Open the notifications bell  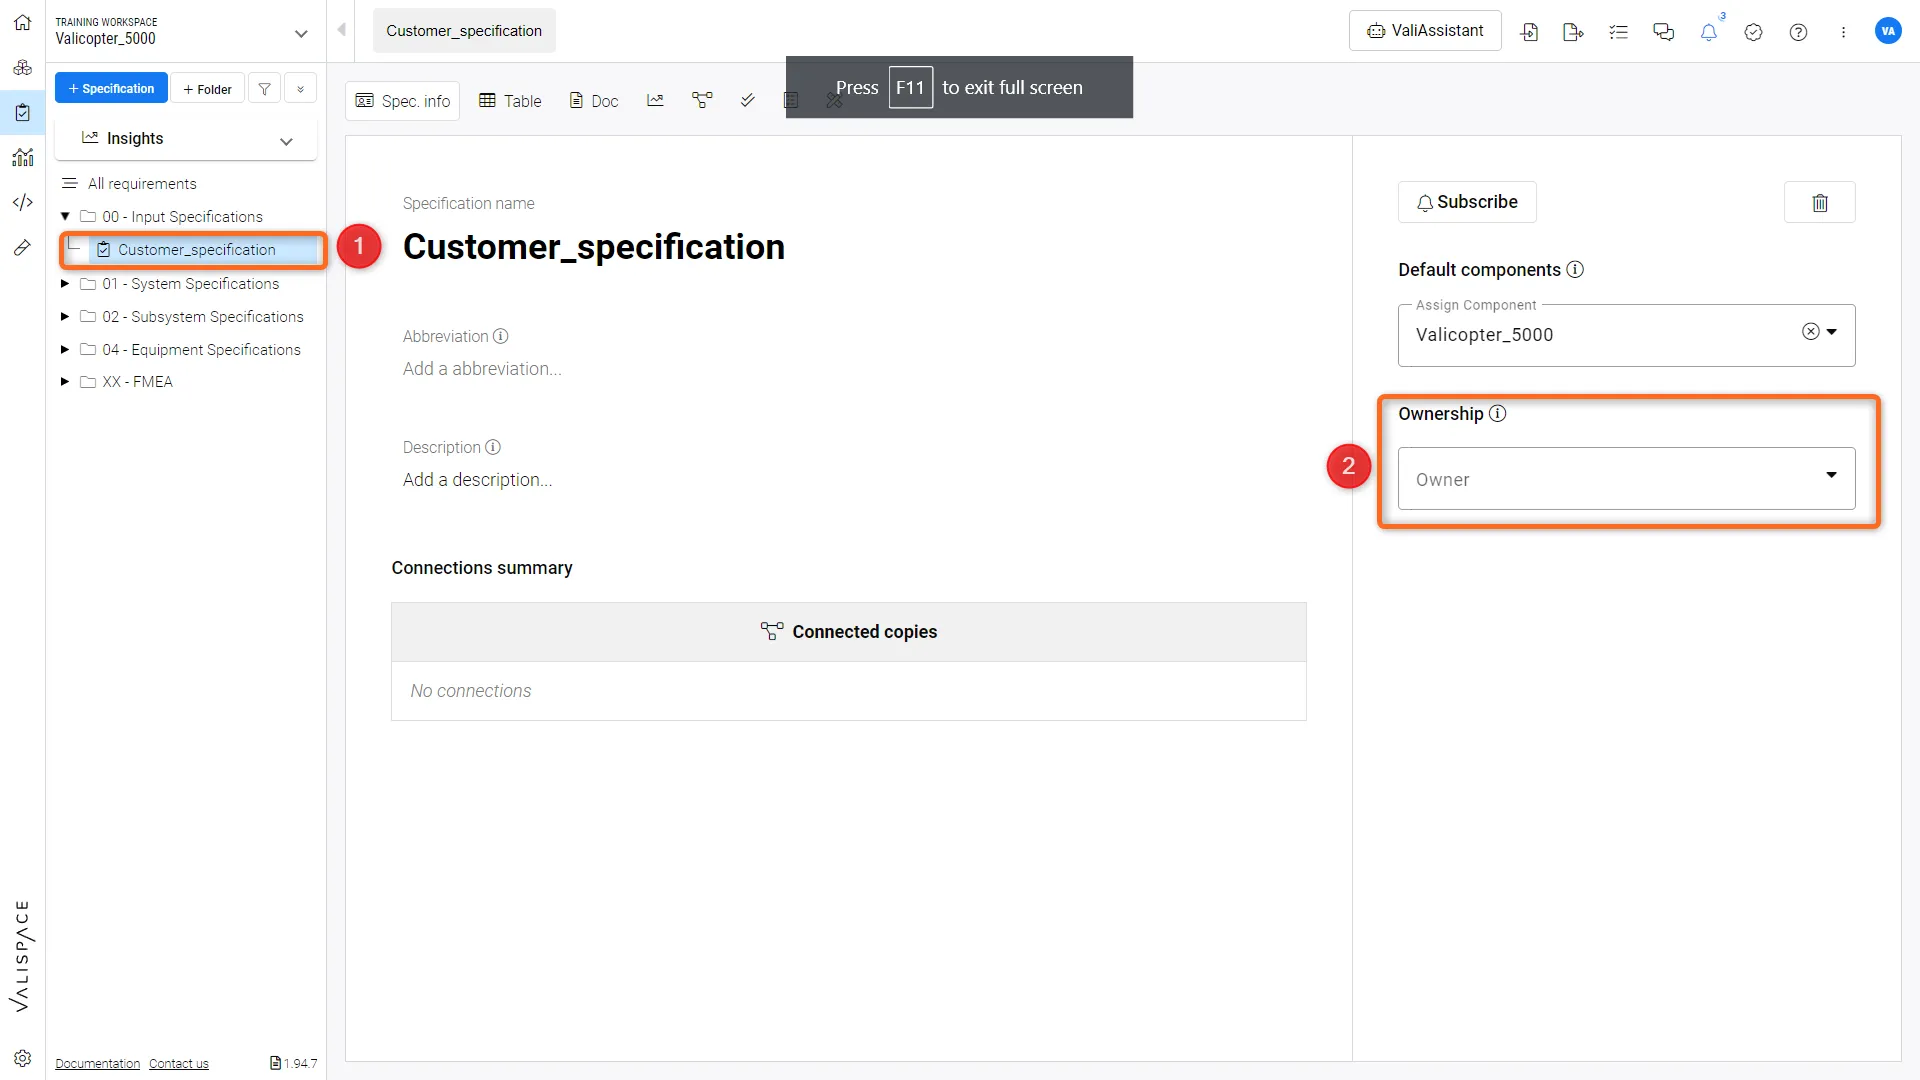[x=1708, y=32]
